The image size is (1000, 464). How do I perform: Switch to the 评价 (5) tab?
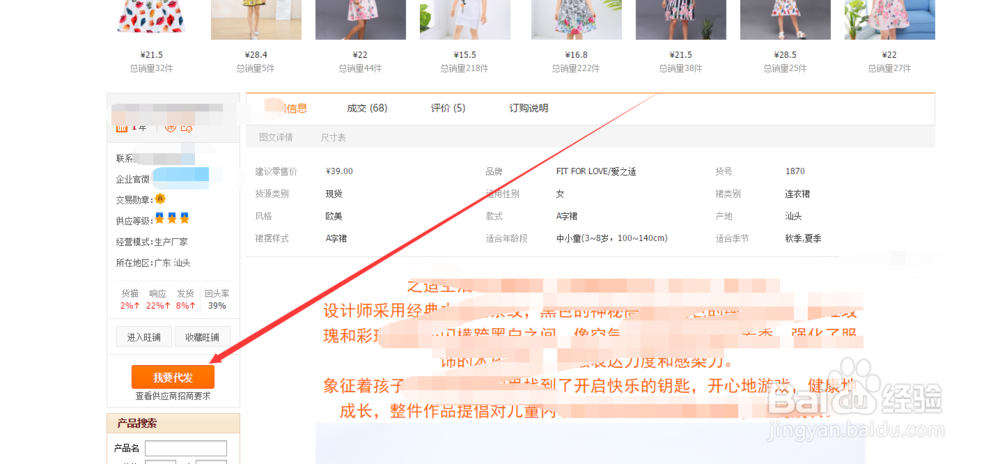coord(448,108)
